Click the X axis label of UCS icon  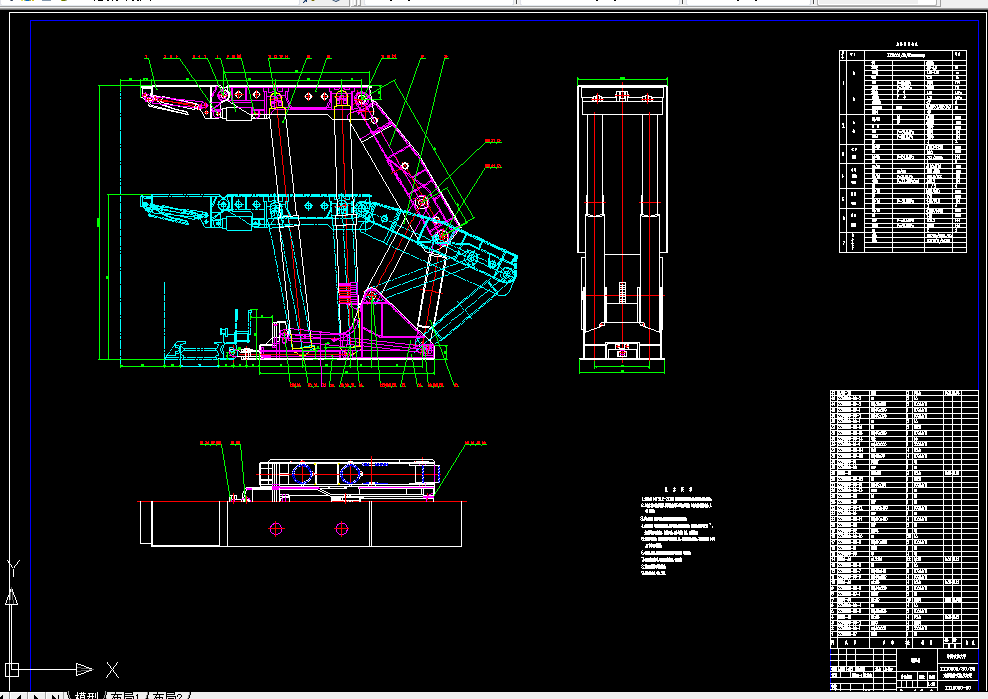pyautogui.click(x=112, y=669)
